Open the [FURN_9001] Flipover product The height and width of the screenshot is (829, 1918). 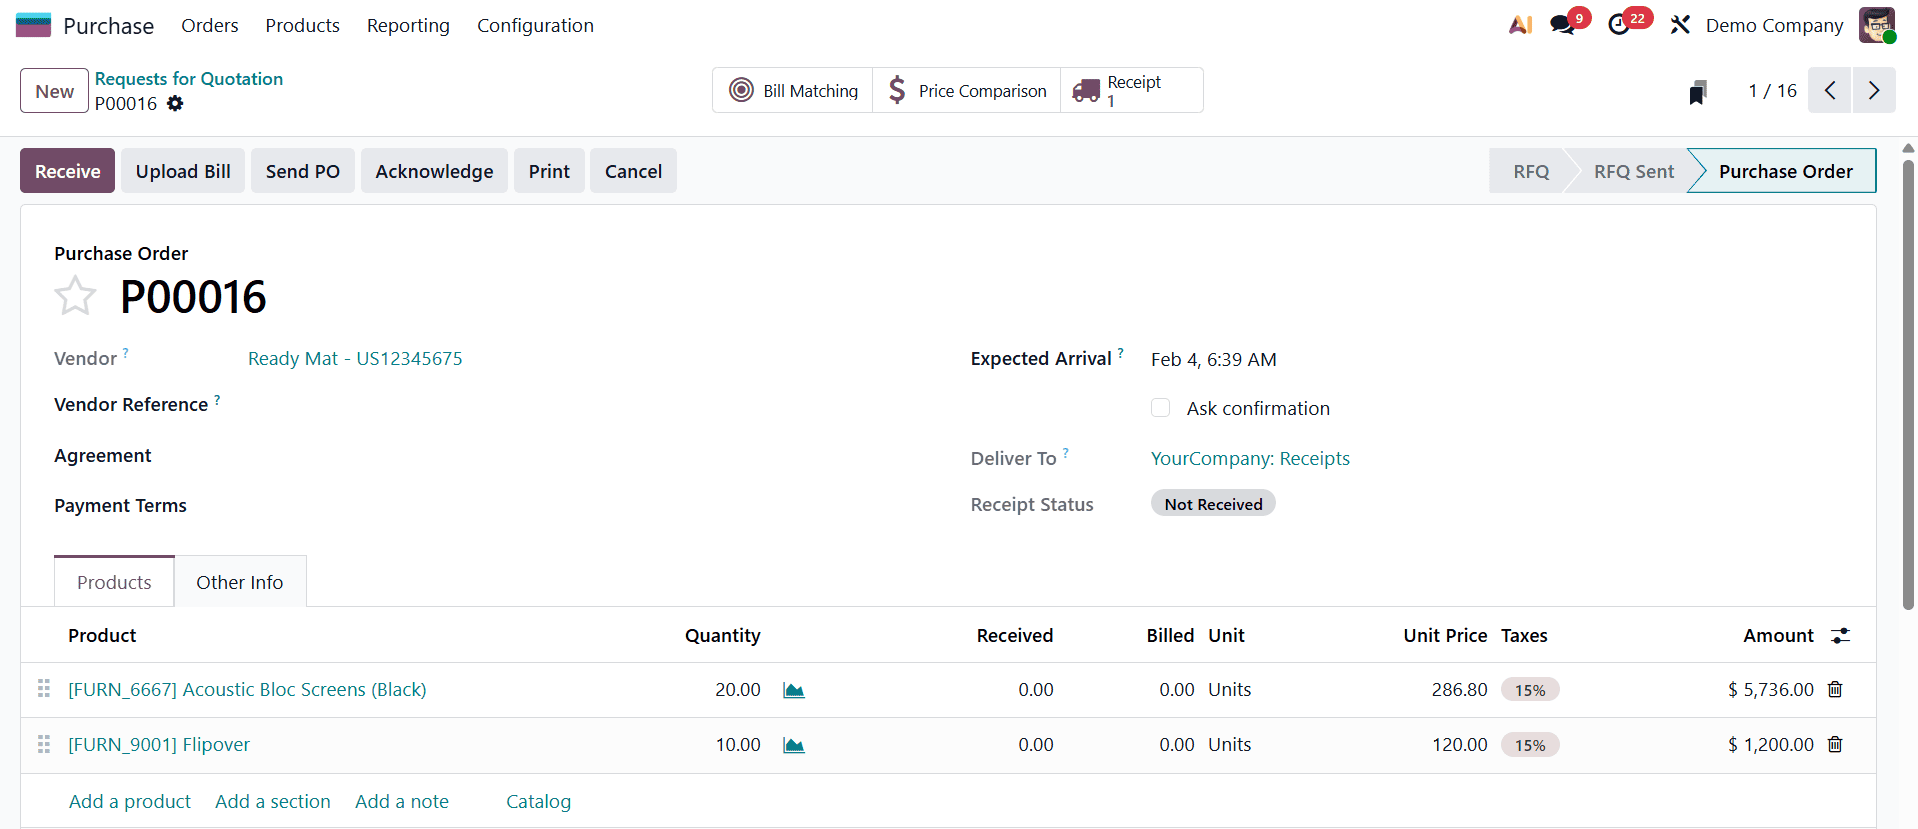[159, 744]
